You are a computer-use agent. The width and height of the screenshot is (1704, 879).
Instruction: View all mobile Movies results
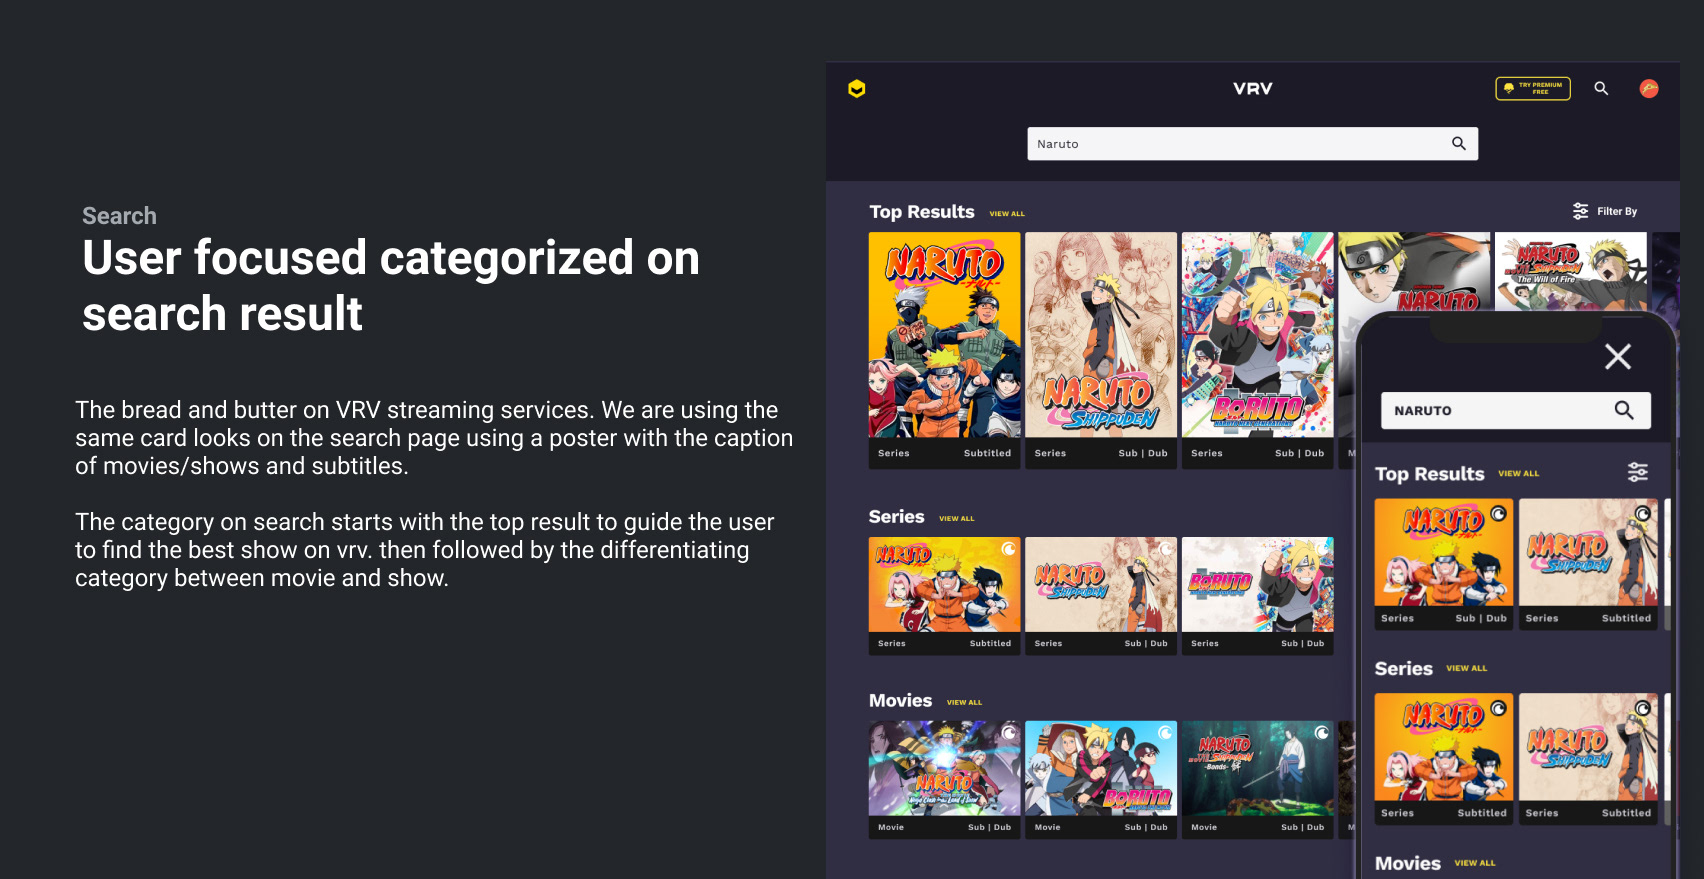pyautogui.click(x=1475, y=863)
